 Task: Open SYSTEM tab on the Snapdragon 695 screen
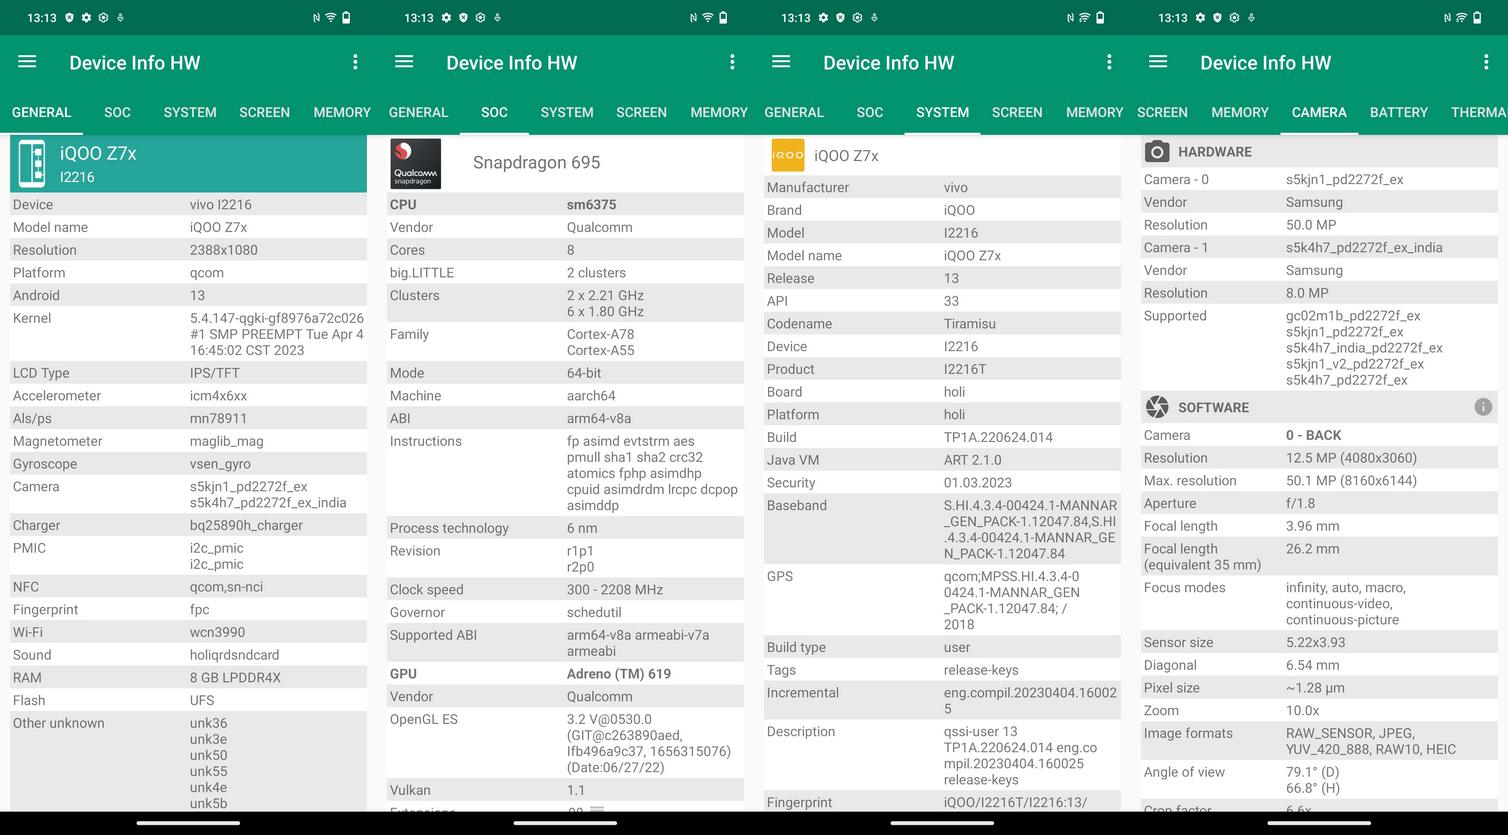click(x=567, y=112)
